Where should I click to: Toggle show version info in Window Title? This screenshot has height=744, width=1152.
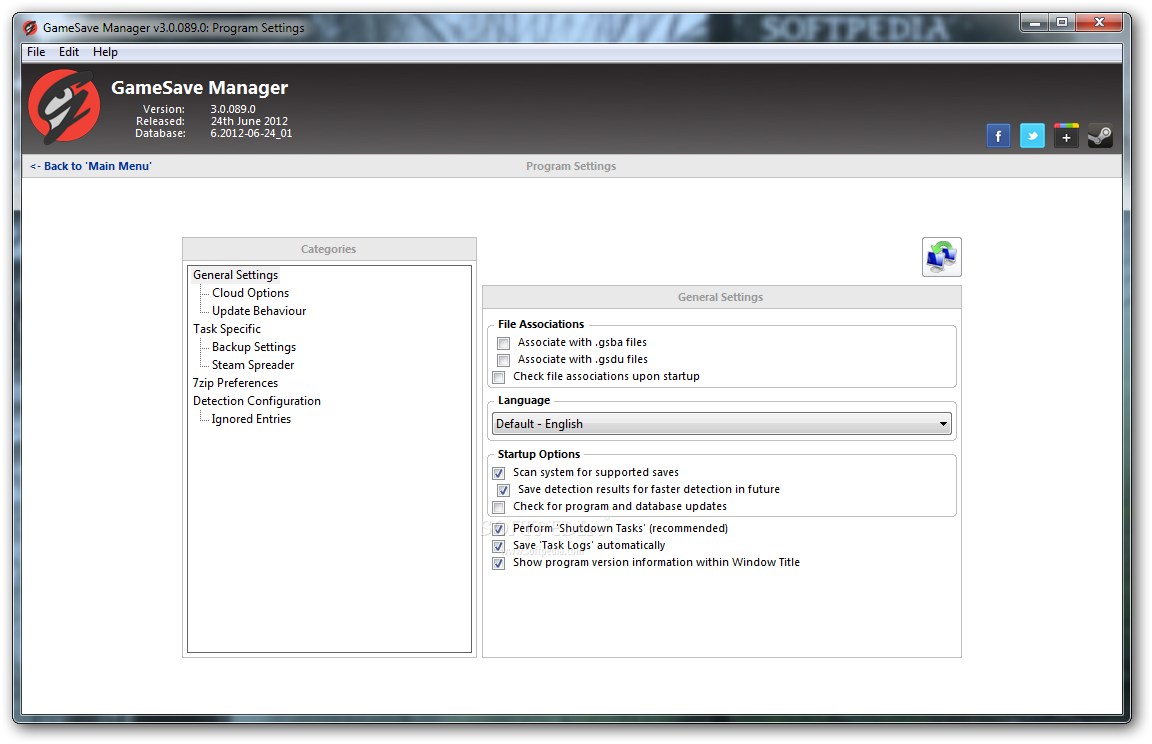coord(499,563)
